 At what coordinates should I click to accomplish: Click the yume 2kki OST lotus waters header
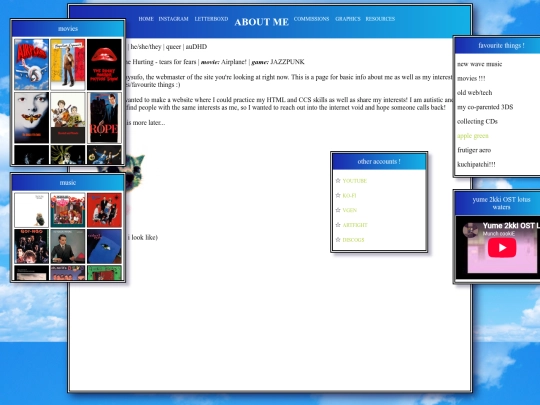(x=497, y=203)
